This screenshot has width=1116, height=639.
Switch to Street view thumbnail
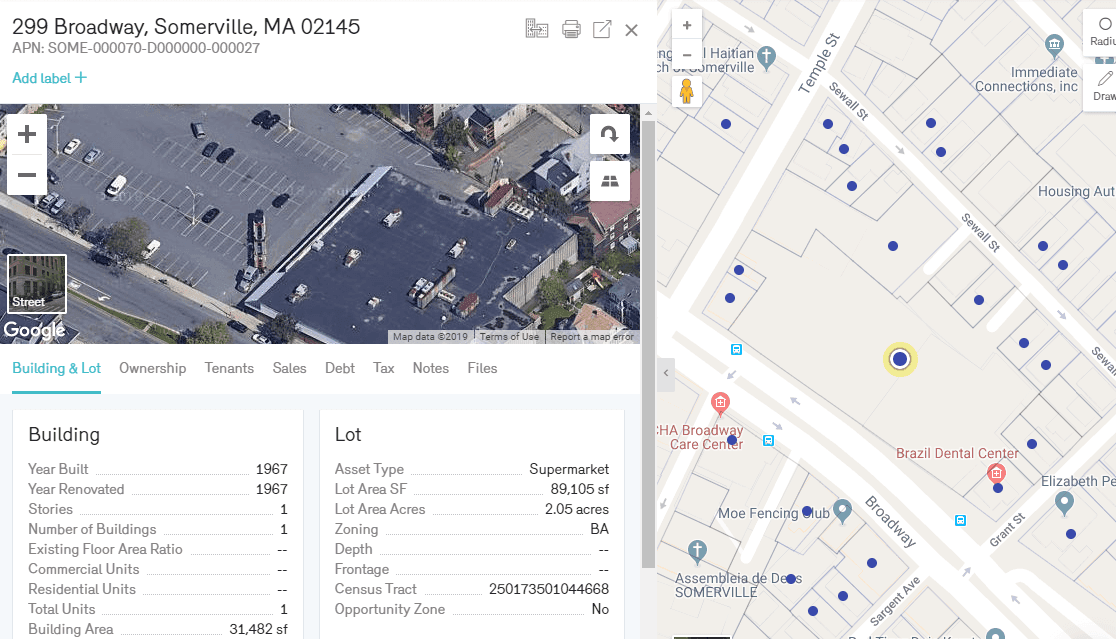pyautogui.click(x=37, y=283)
